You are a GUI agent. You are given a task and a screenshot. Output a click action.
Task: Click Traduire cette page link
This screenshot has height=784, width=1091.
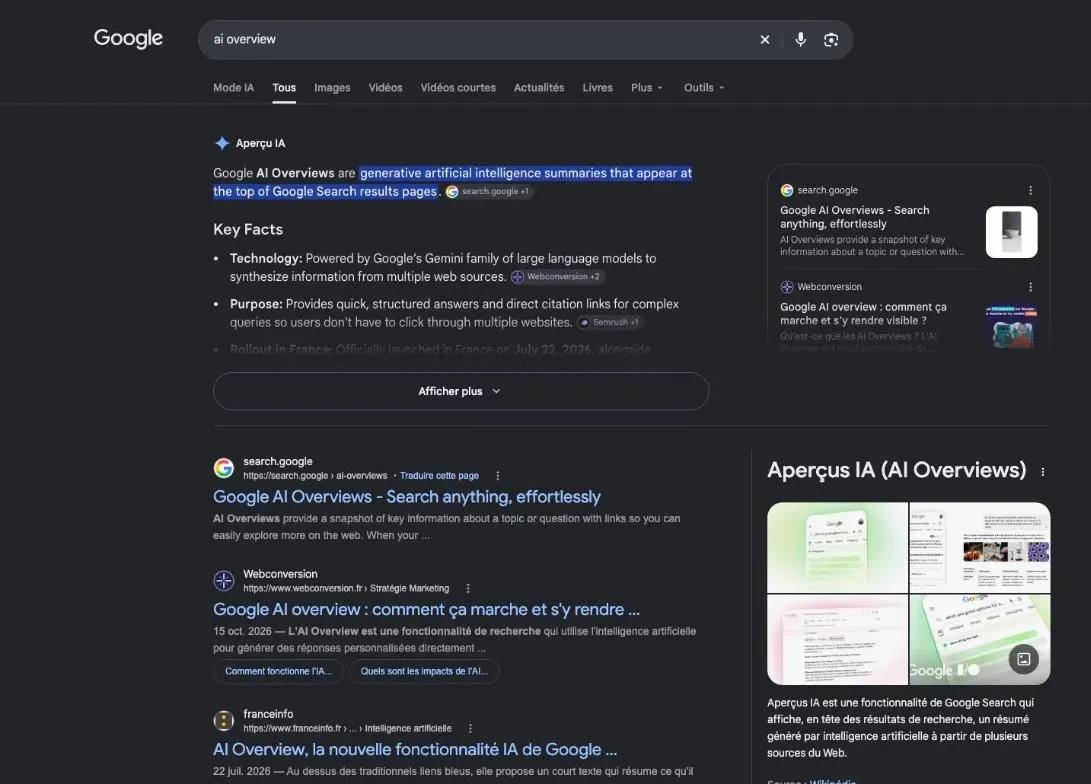(439, 476)
